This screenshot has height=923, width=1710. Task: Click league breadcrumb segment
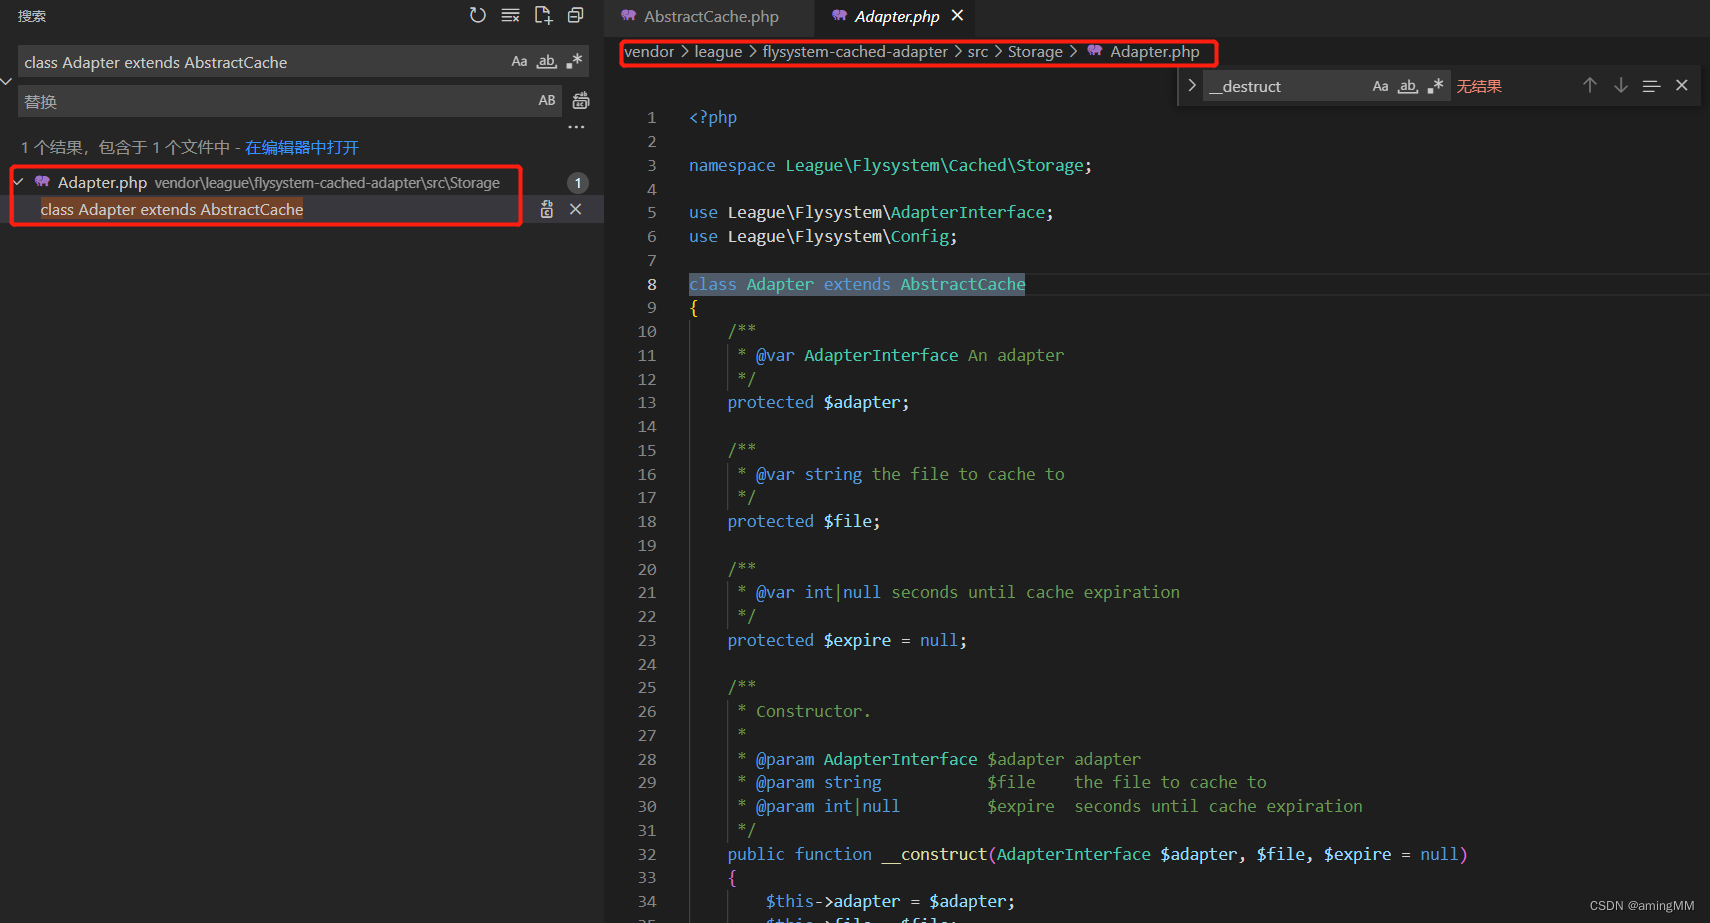click(x=719, y=52)
